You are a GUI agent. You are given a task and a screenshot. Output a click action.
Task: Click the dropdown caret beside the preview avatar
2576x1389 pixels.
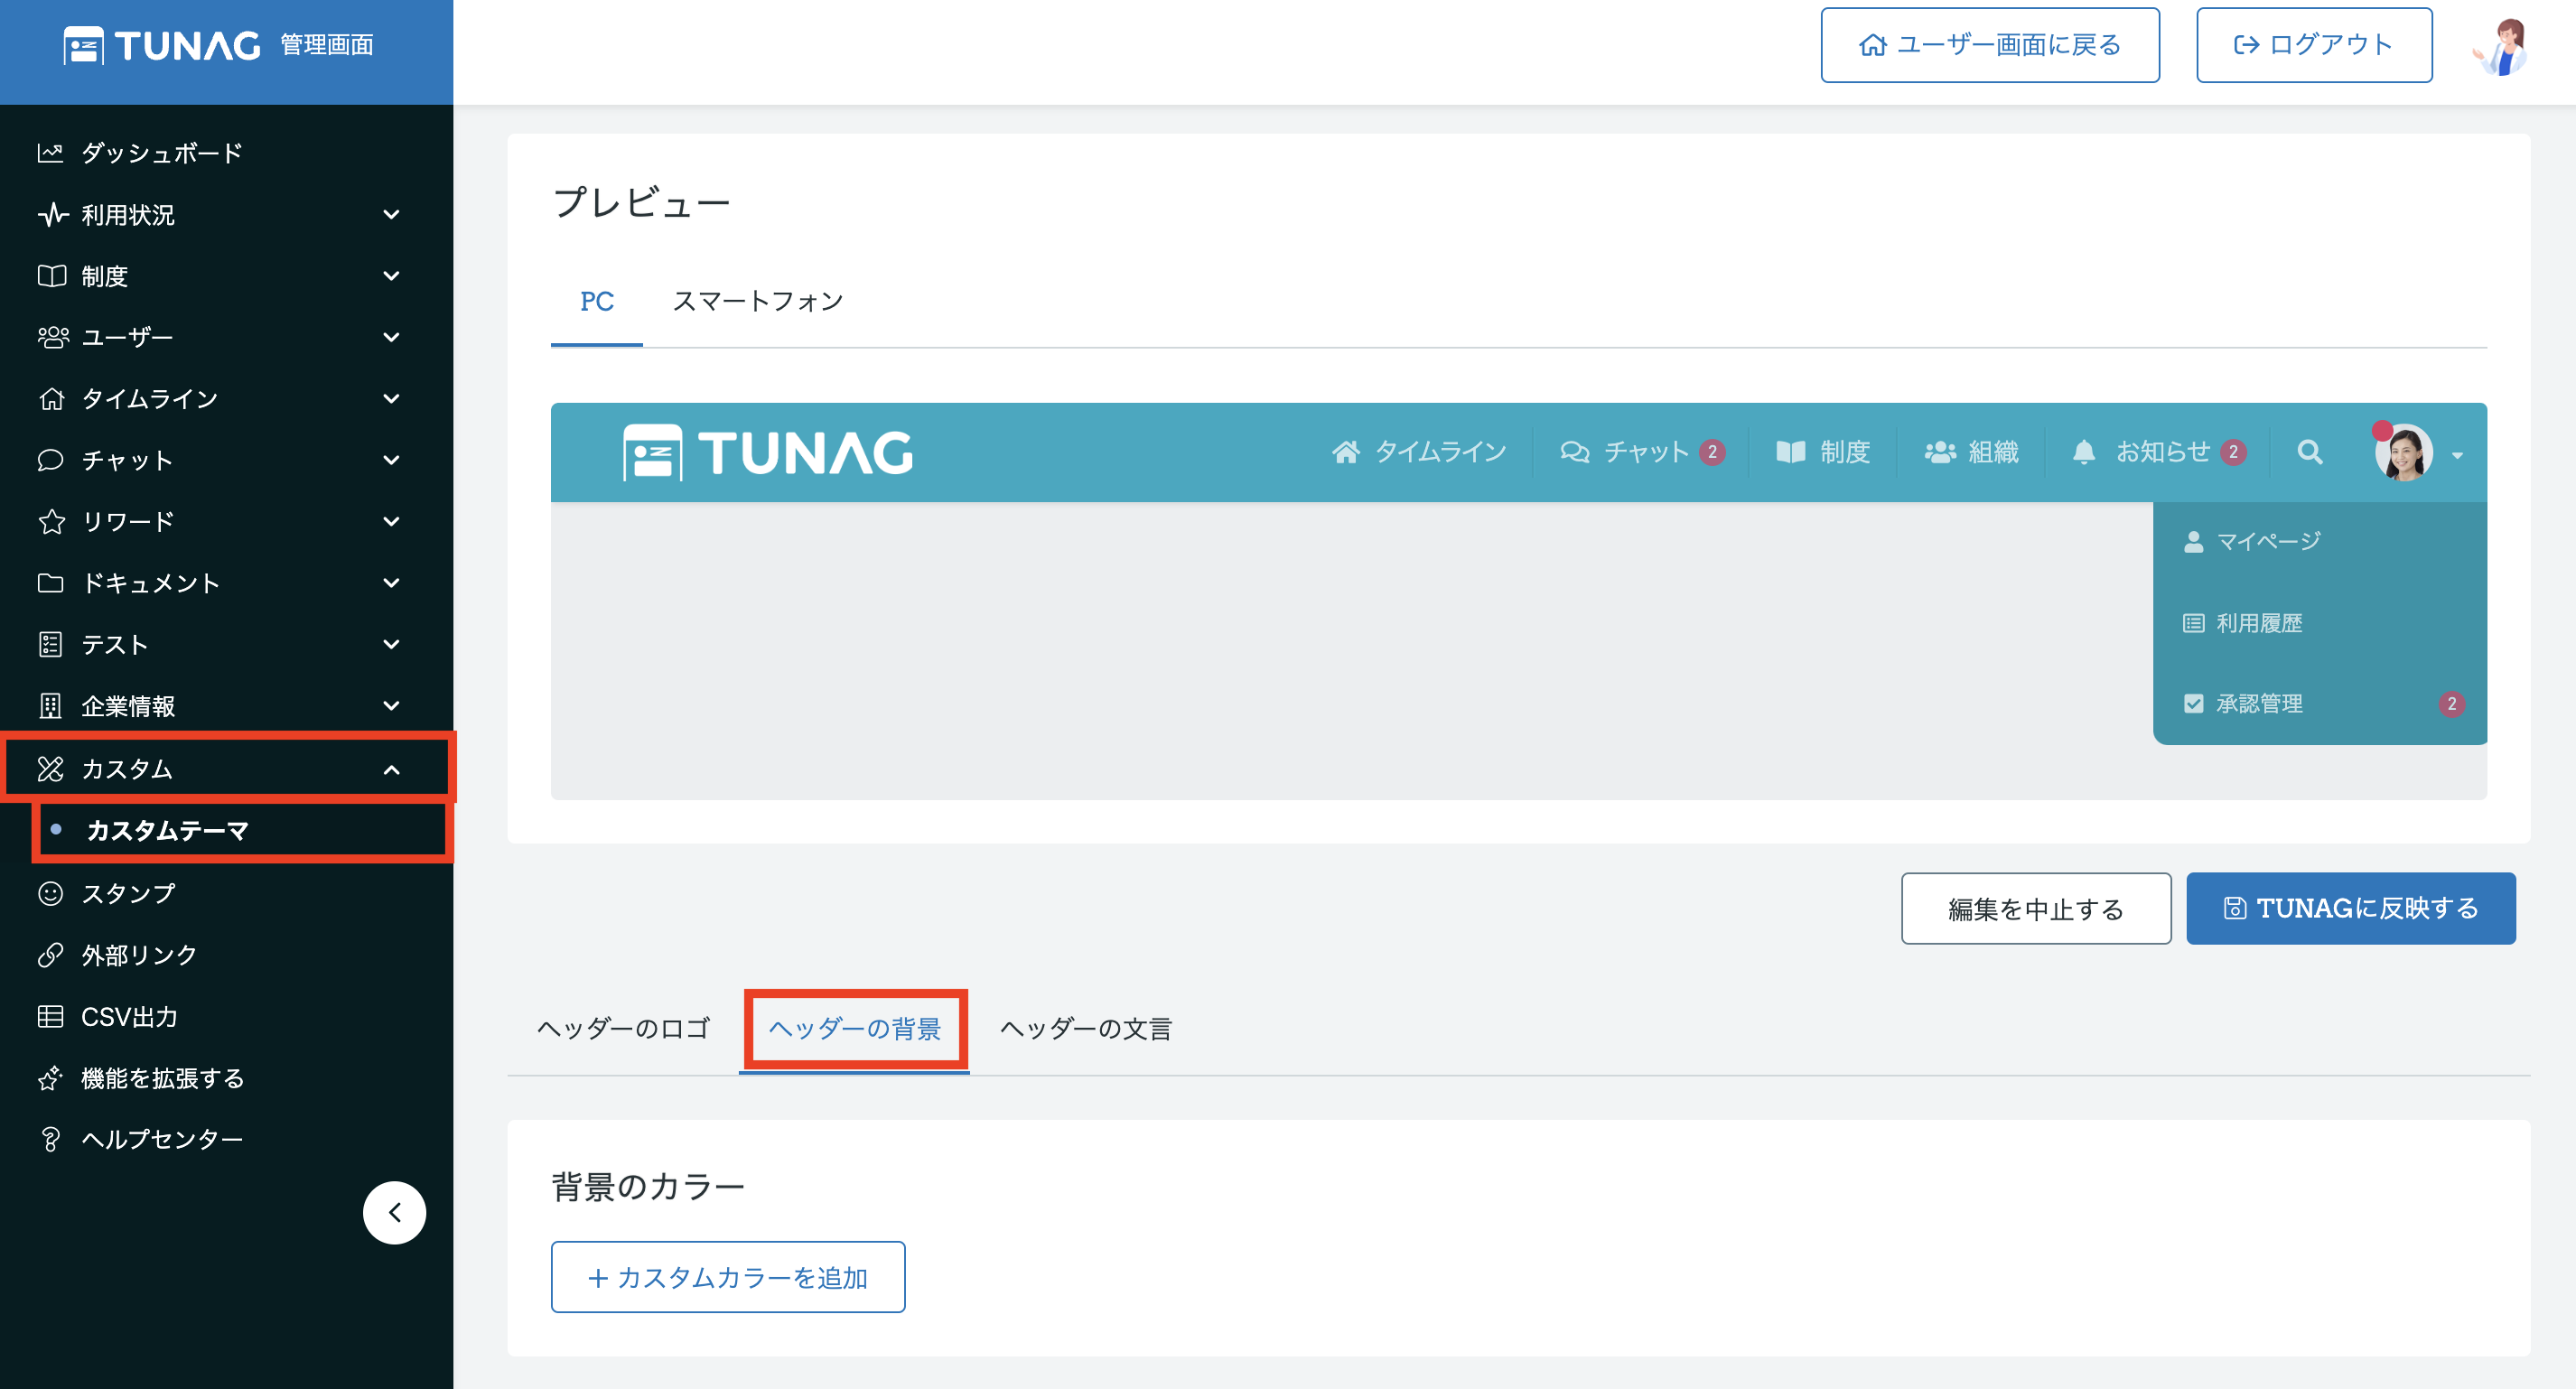coord(2458,456)
